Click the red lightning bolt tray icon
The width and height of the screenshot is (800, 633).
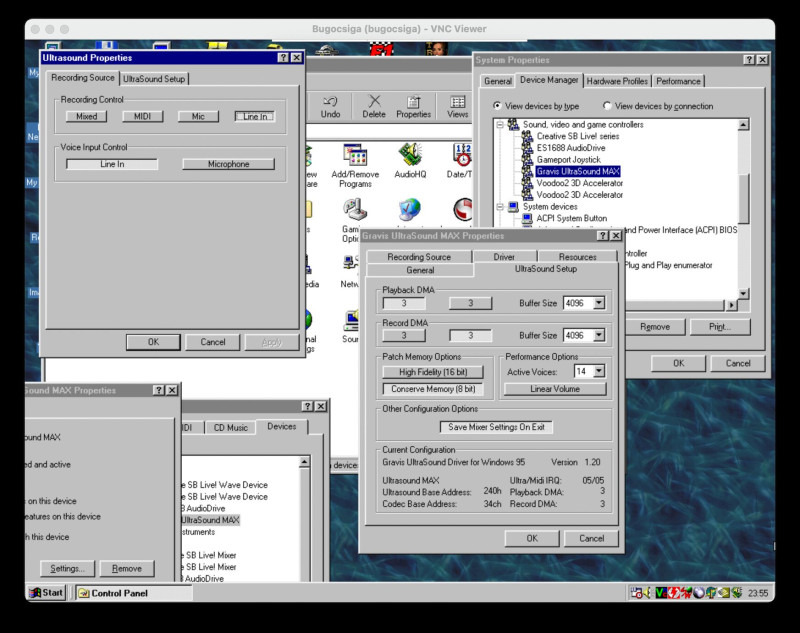click(x=673, y=593)
